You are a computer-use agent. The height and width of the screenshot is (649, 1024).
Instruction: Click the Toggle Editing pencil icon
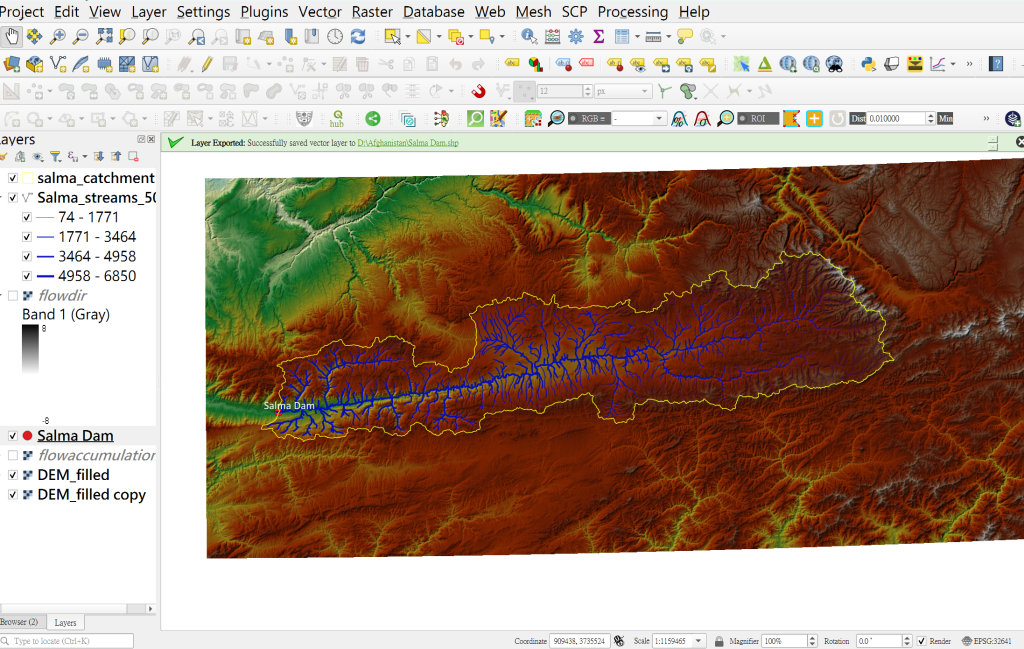point(207,64)
